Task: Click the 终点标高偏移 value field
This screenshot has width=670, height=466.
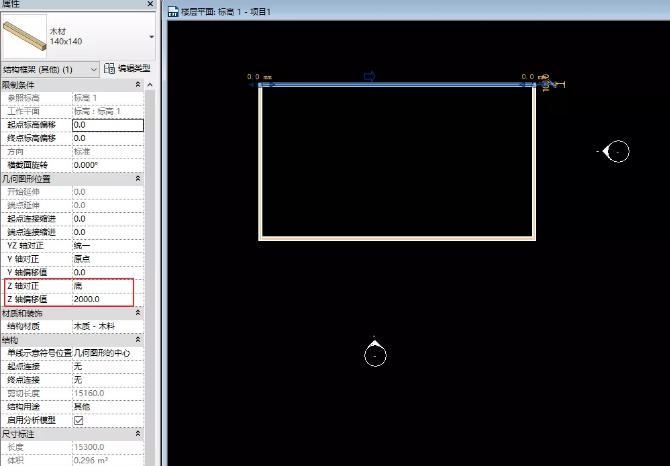Action: (108, 138)
